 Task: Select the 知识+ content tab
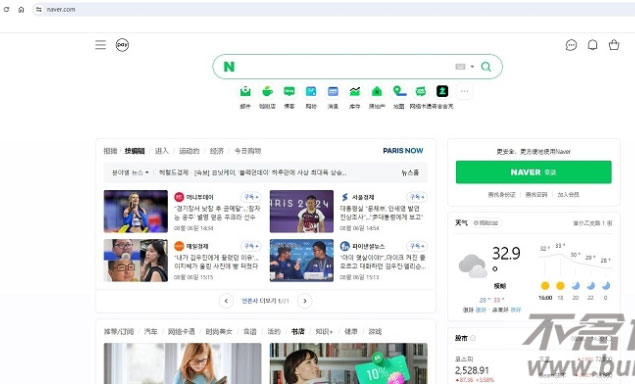(324, 331)
